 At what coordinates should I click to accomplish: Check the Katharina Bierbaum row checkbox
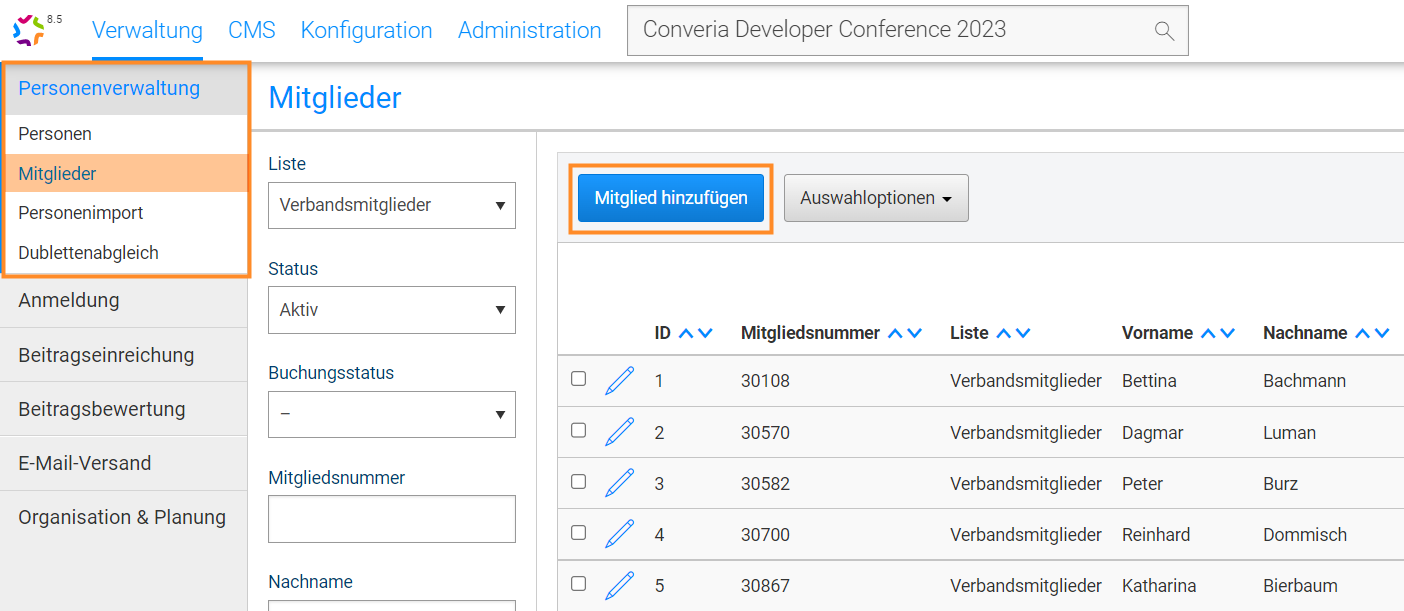(578, 584)
